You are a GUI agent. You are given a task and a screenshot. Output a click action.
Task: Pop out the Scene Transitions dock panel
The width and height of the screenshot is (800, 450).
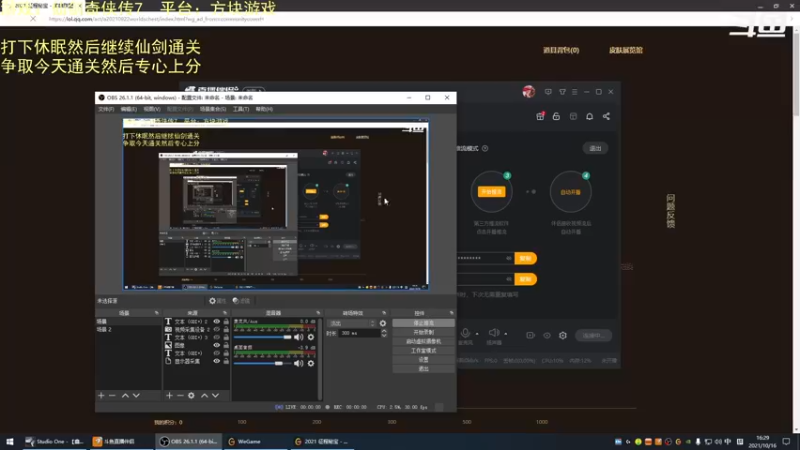(x=384, y=313)
